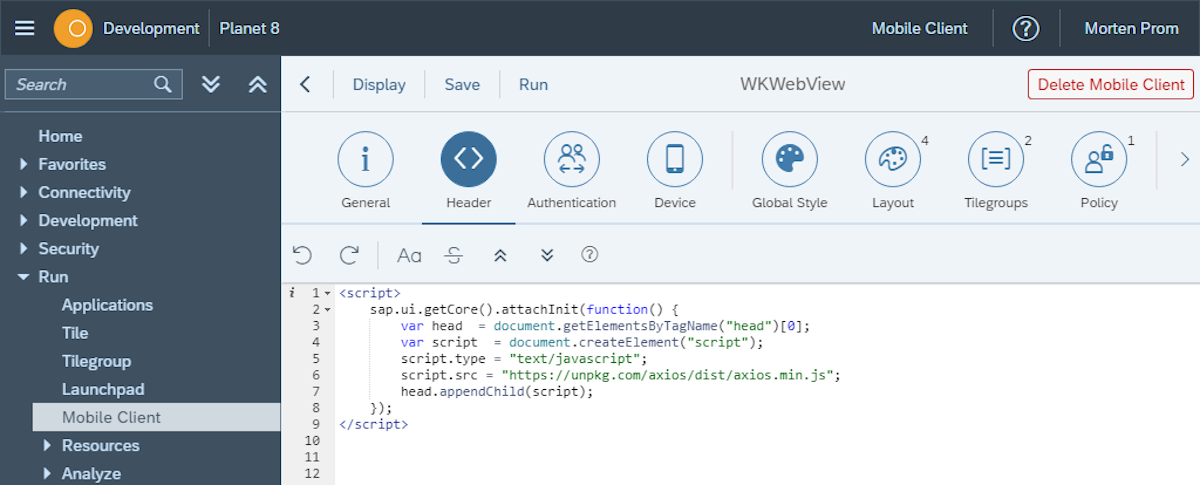Image resolution: width=1200 pixels, height=485 pixels.
Task: Click empty editor line 11
Action: point(767,457)
